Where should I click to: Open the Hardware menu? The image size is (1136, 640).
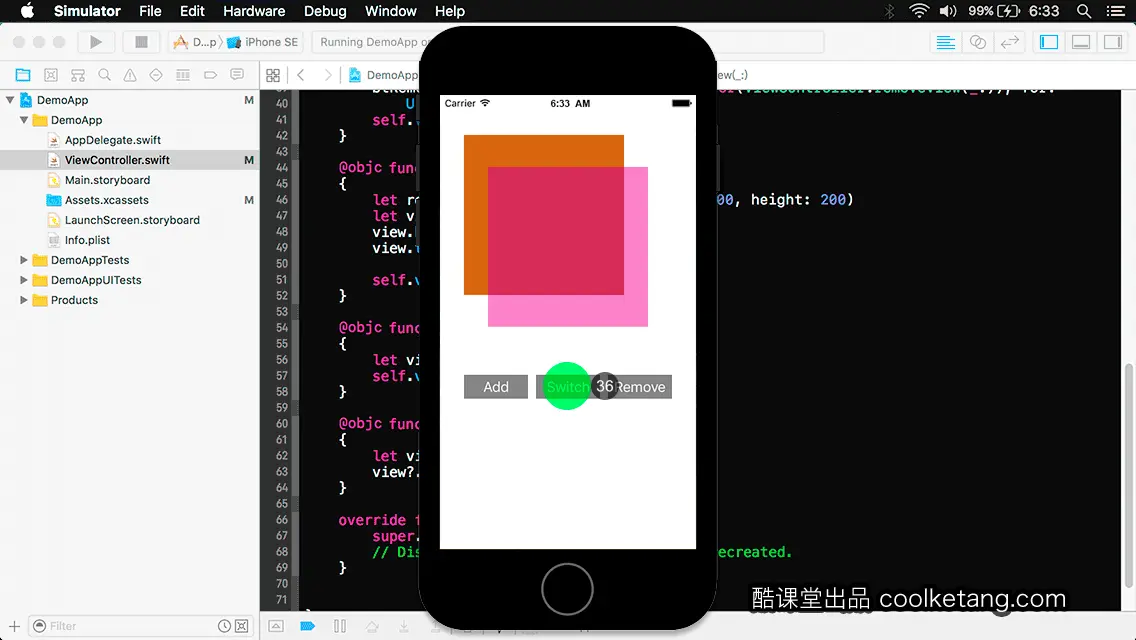[254, 11]
